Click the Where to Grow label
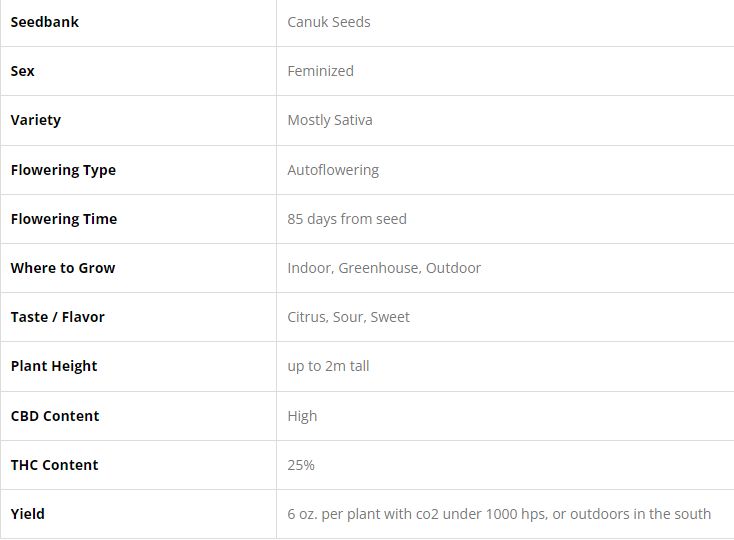Viewport: 734px width, 540px height. point(62,268)
